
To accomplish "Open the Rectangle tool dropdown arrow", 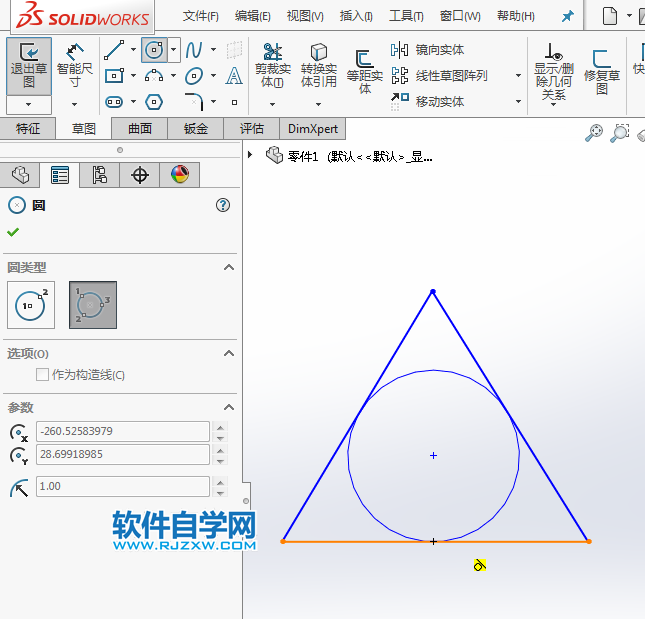I will click(133, 76).
